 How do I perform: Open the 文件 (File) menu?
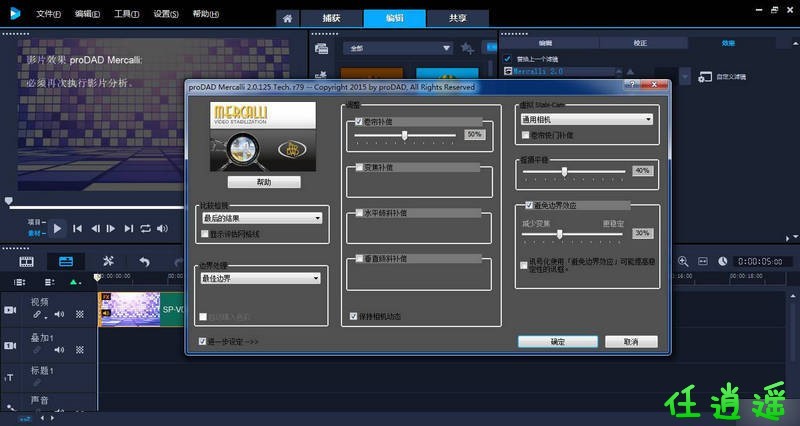click(x=48, y=14)
